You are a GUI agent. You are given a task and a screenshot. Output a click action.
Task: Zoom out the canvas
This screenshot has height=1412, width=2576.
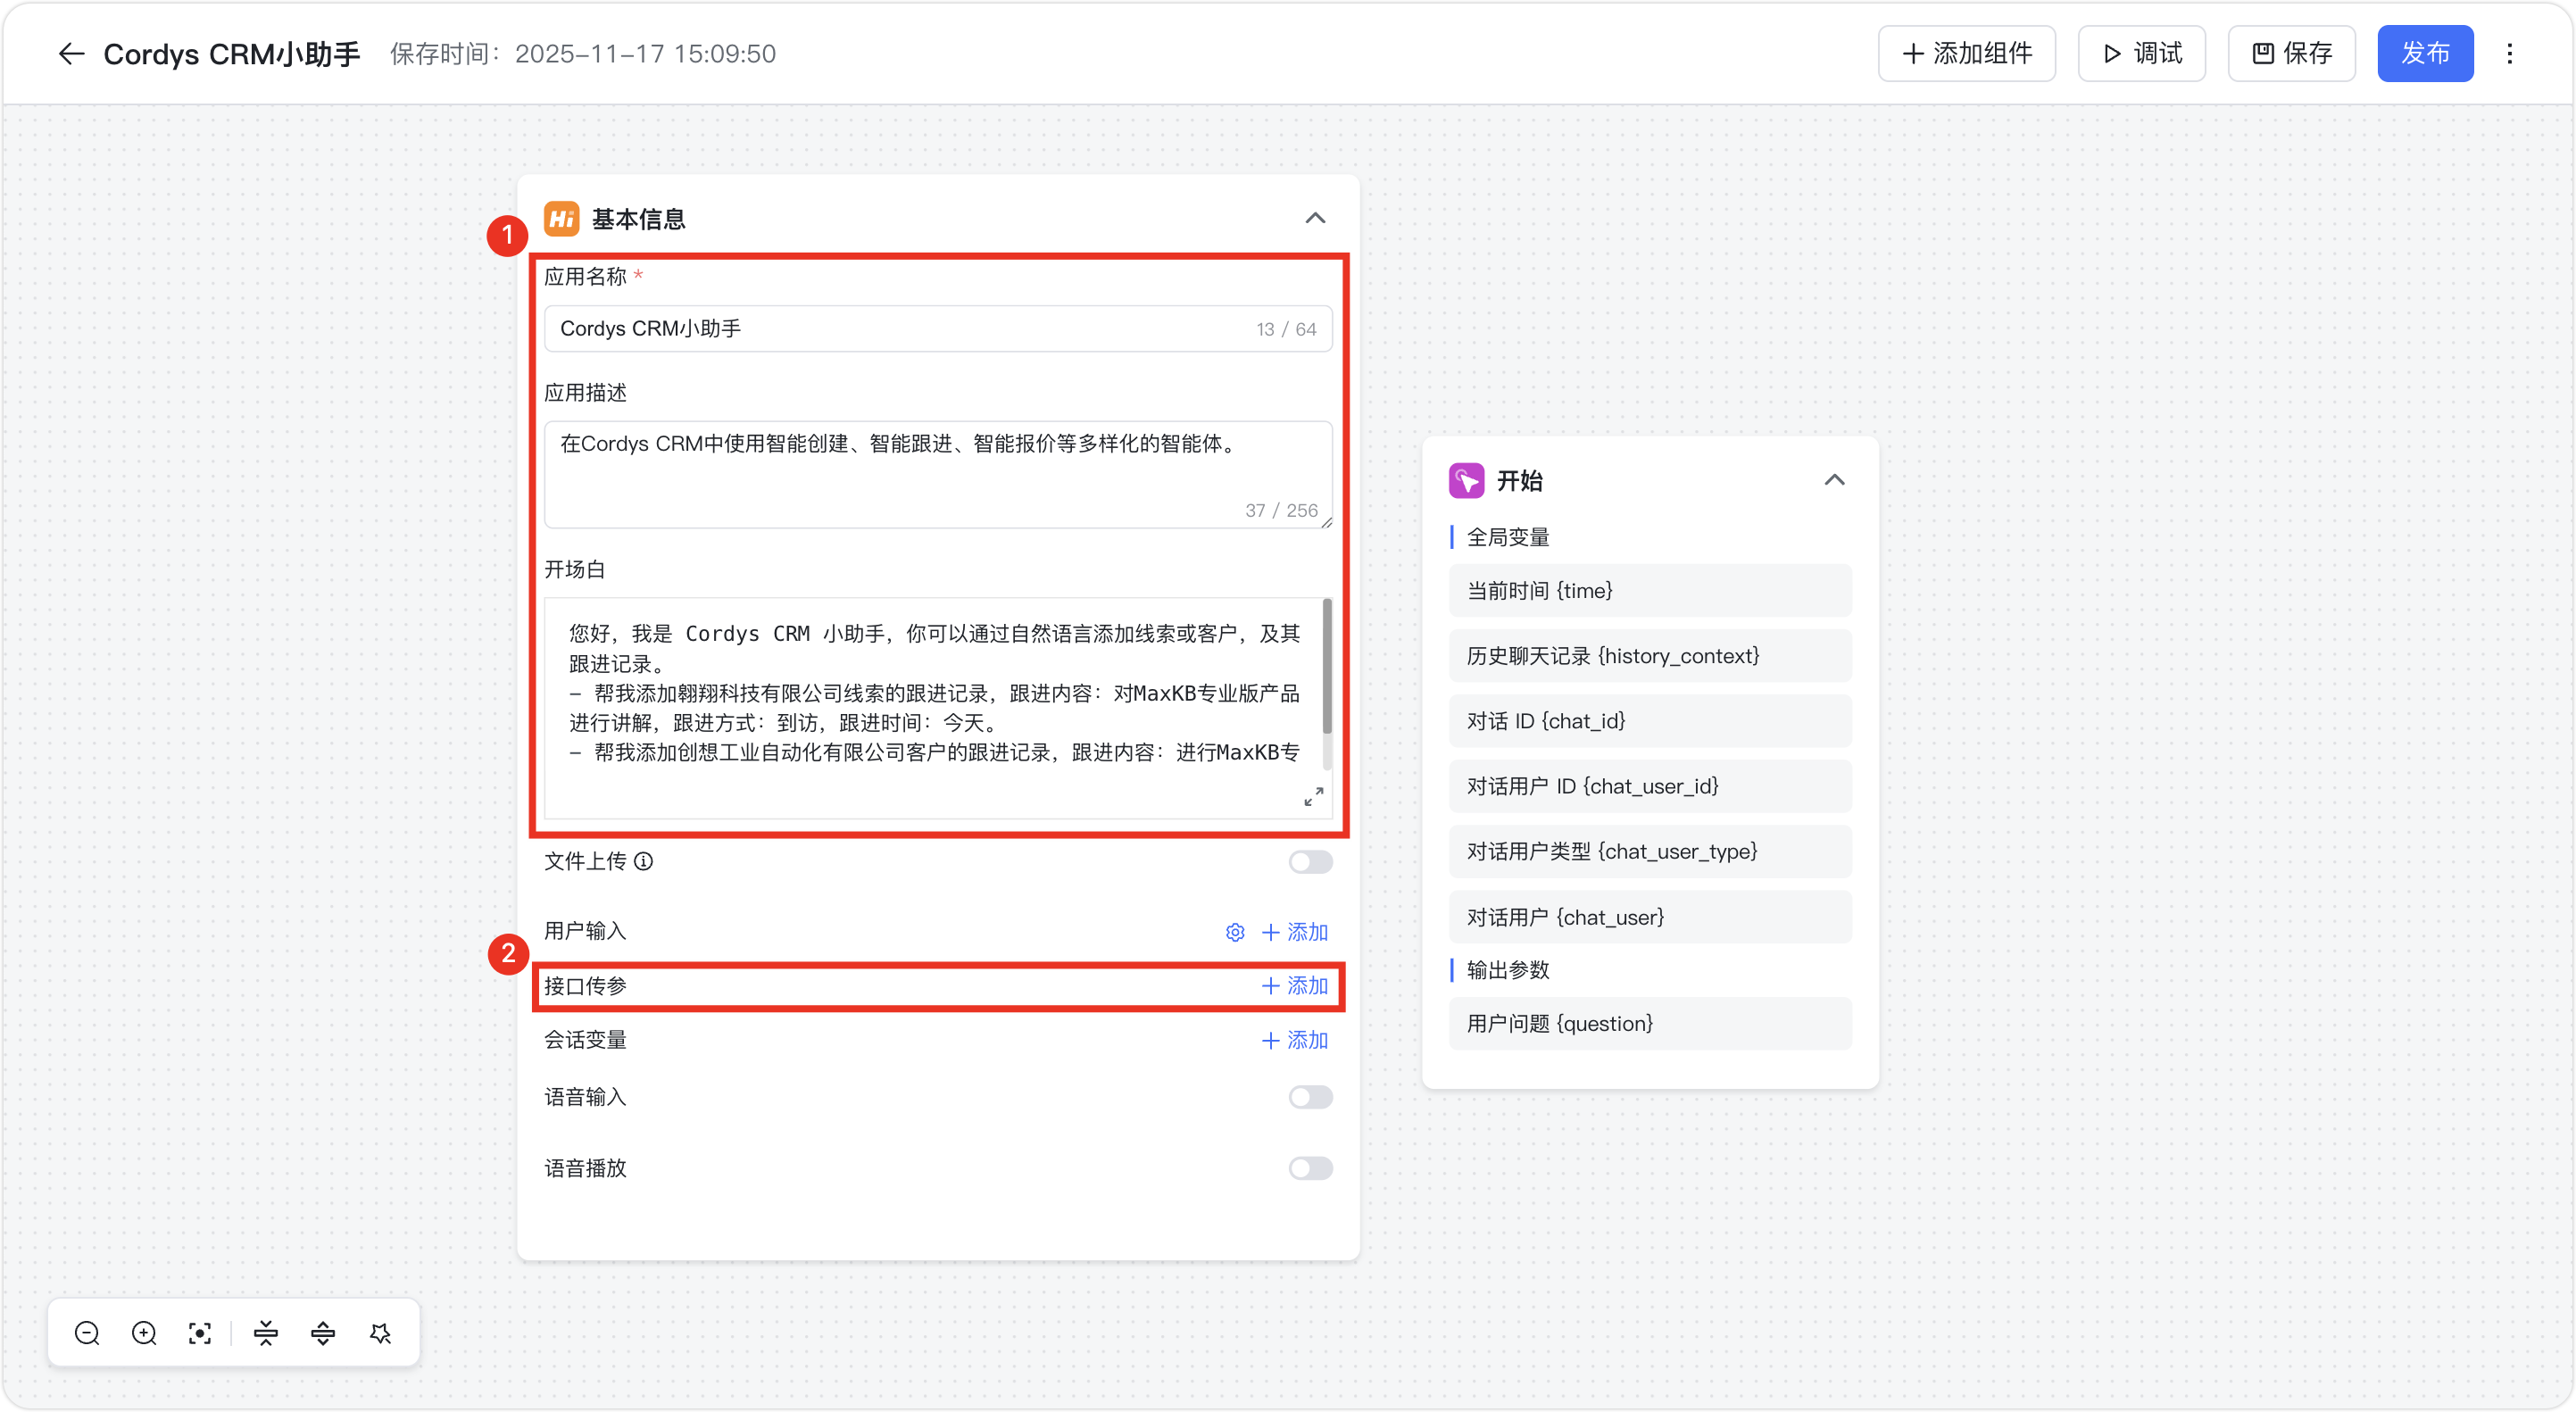[x=87, y=1333]
